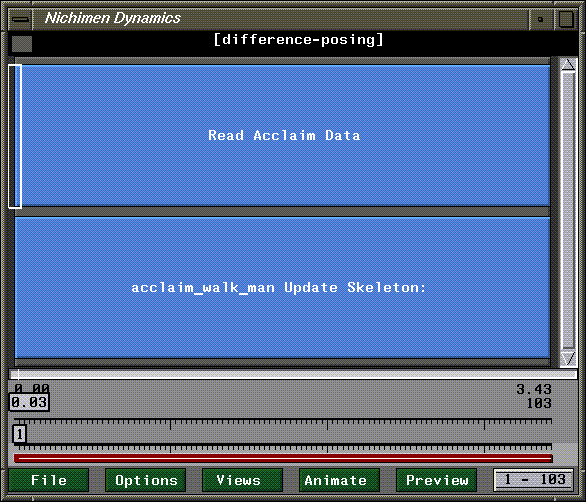Click the frame 1 timeline marker
Screen dimensions: 586x502
click(x=19, y=434)
